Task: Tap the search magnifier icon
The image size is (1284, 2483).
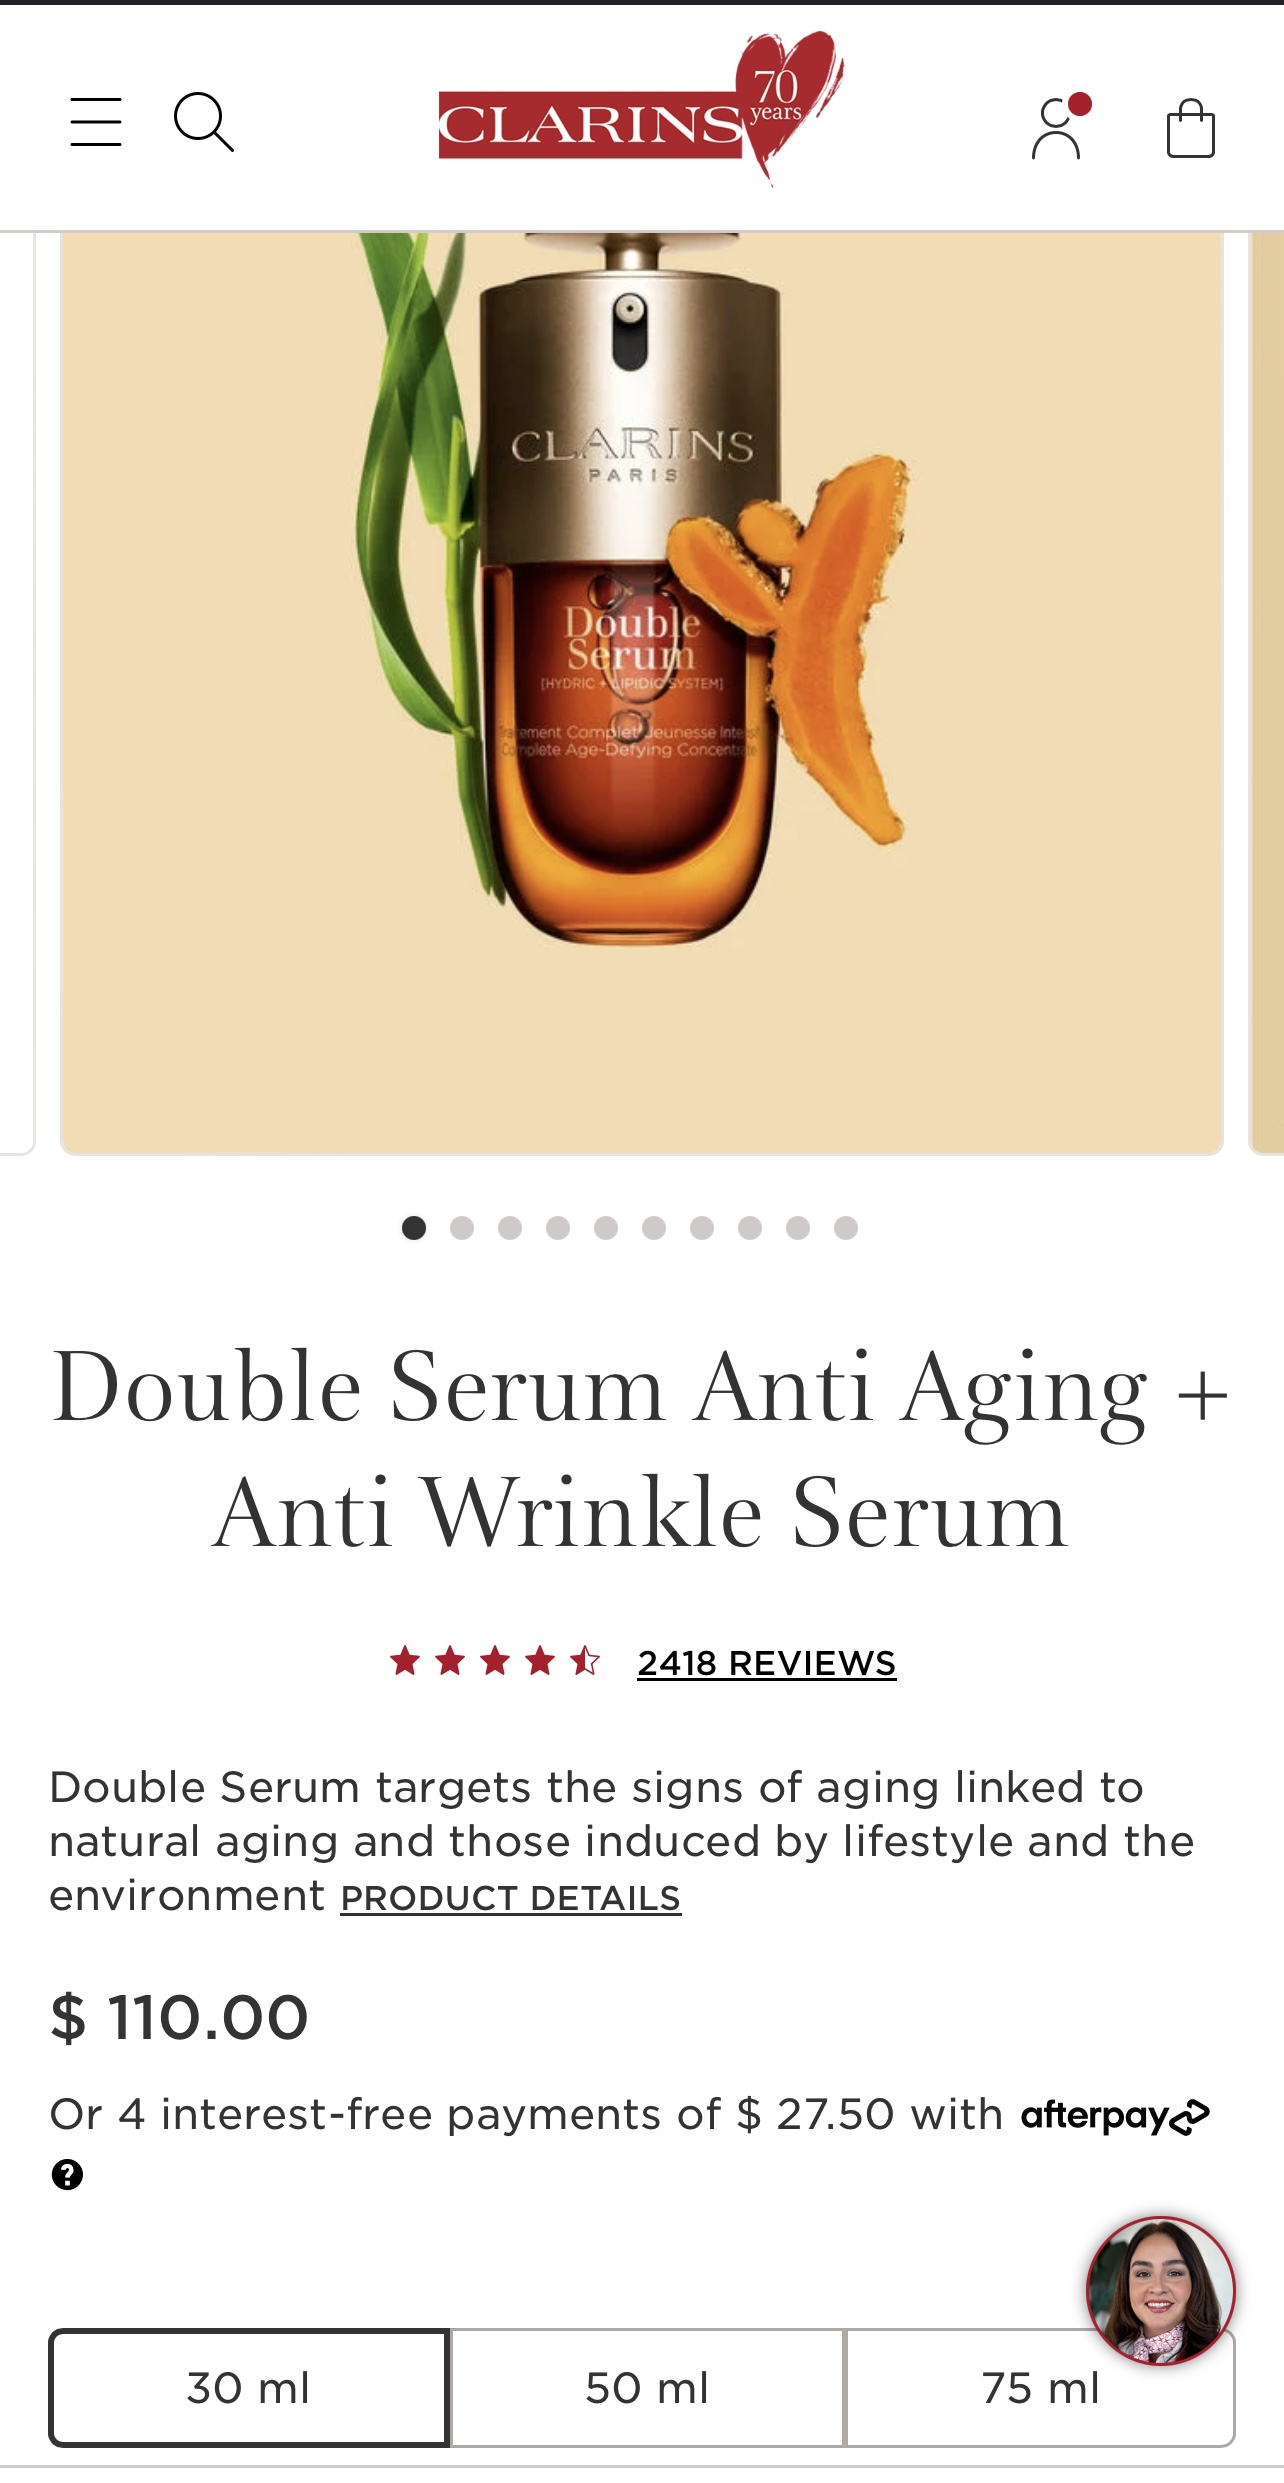Action: (204, 123)
